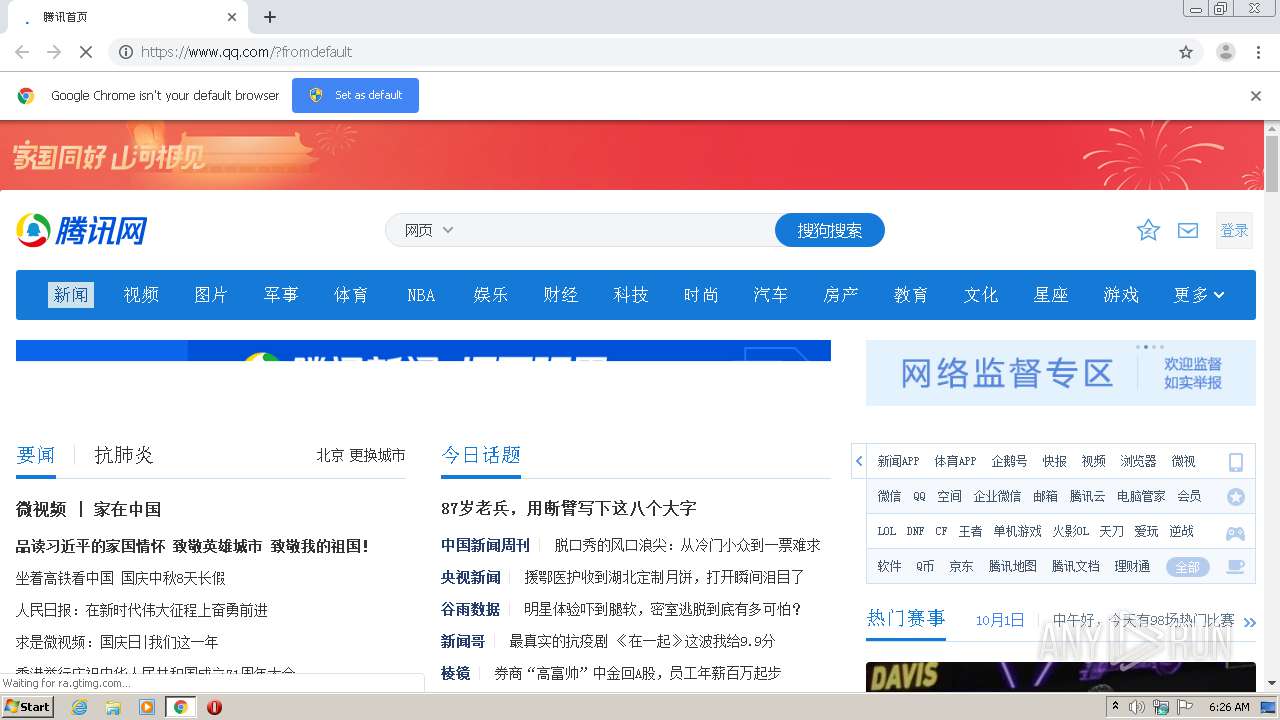The height and width of the screenshot is (720, 1280).
Task: Collapse app panel with left arrow
Action: point(859,461)
